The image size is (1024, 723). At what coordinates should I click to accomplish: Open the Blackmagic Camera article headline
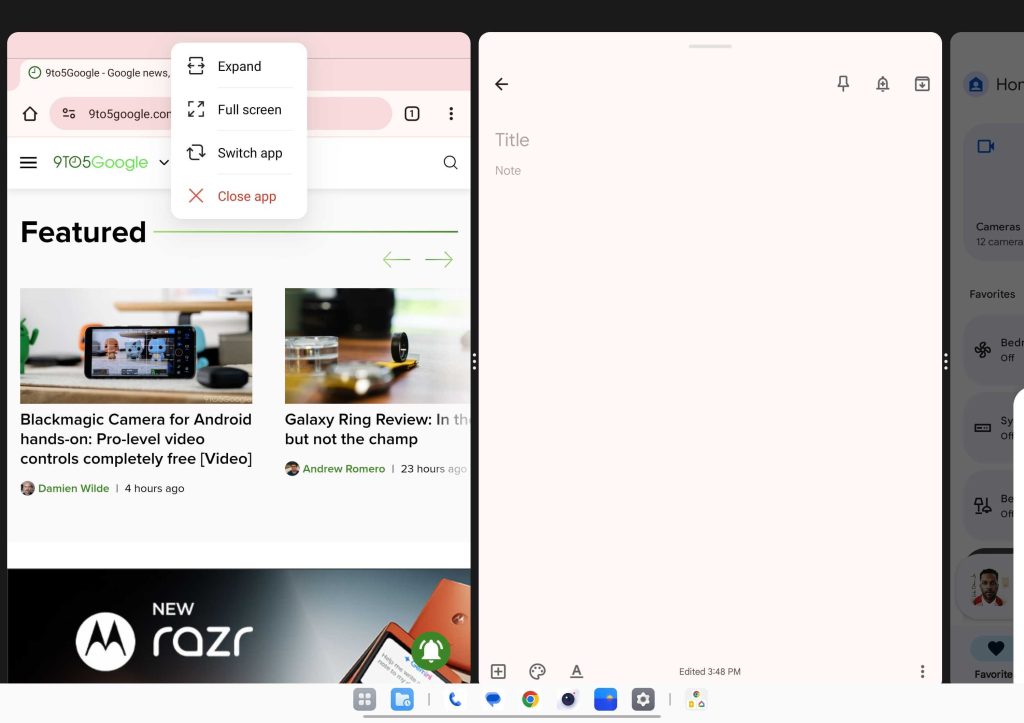[x=136, y=439]
